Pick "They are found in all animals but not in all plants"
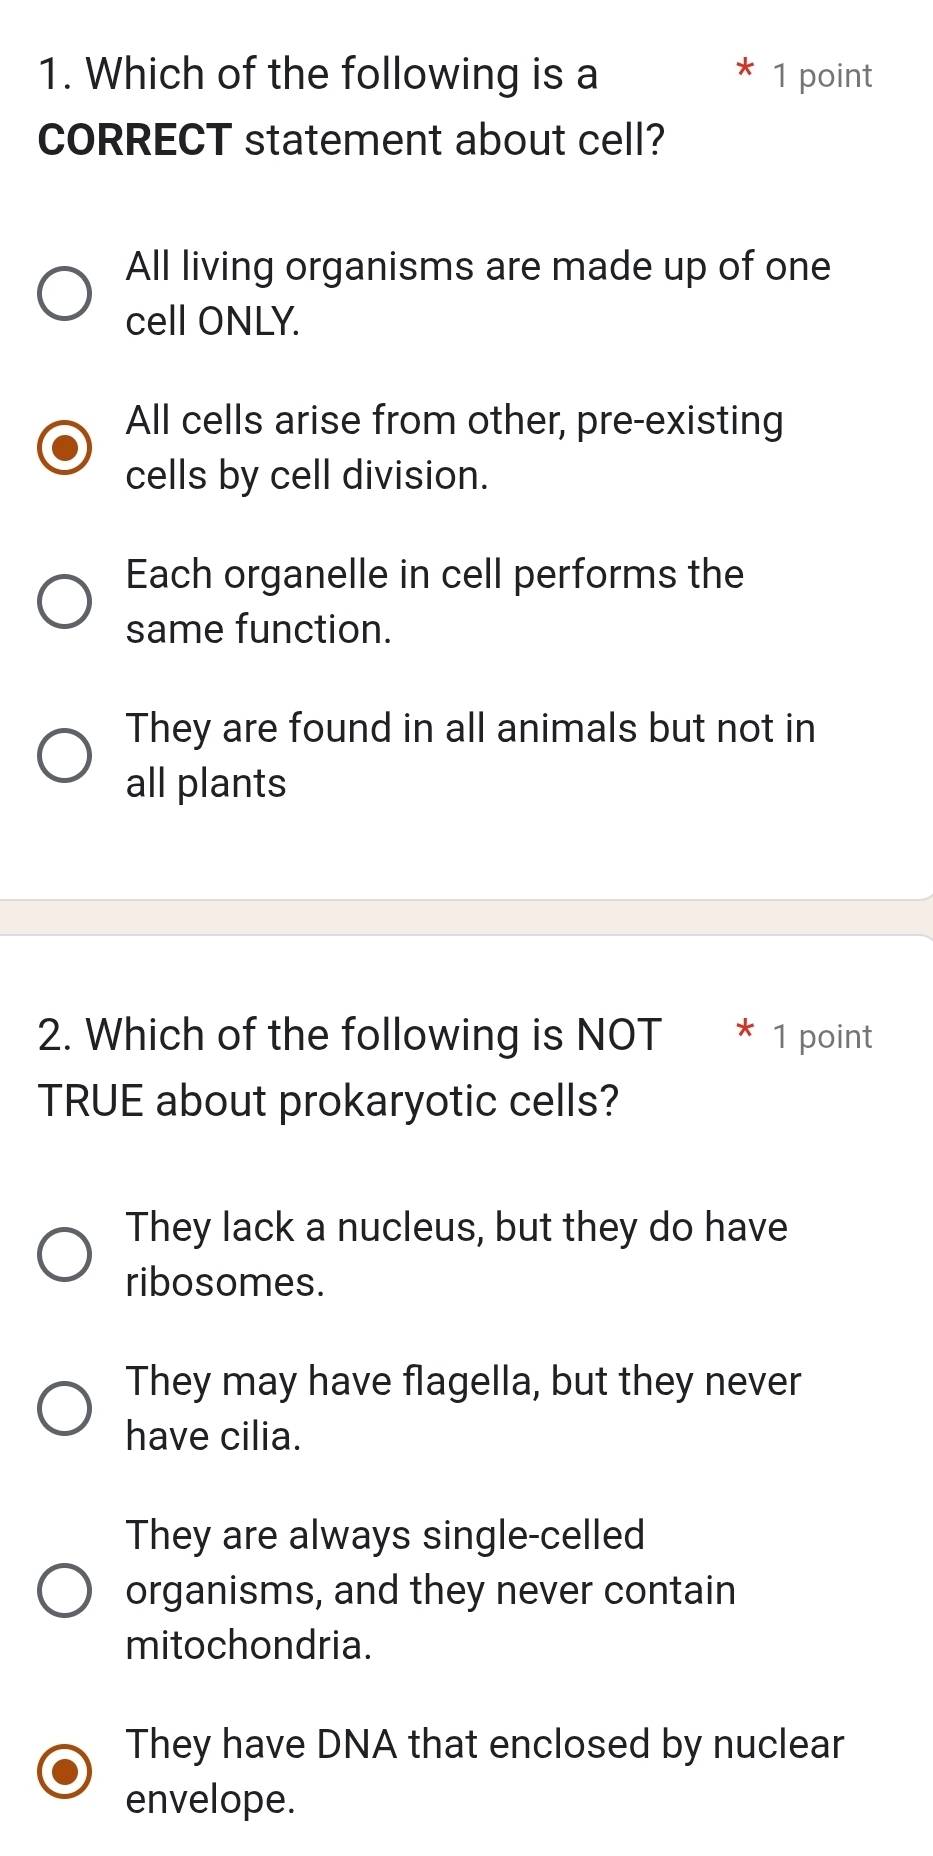 coord(66,755)
